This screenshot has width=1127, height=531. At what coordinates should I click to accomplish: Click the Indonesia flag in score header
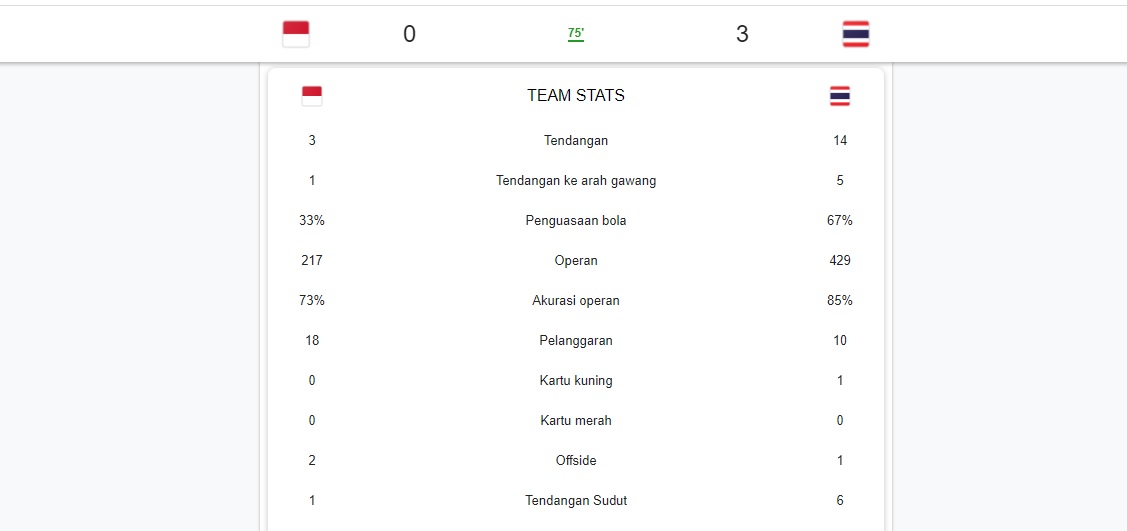pyautogui.click(x=296, y=34)
